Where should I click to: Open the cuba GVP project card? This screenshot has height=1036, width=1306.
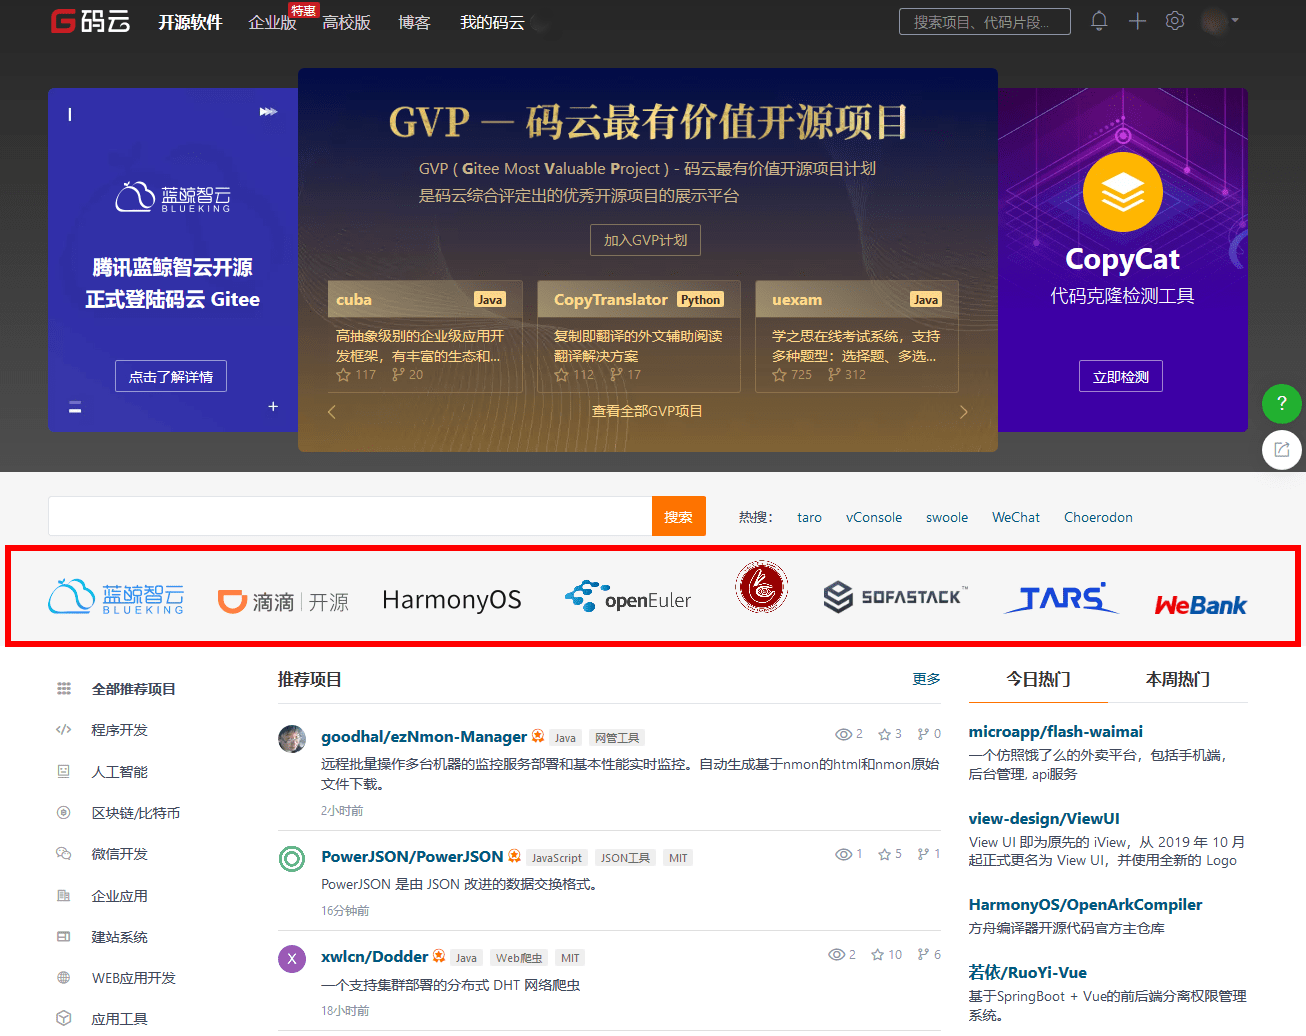tap(425, 336)
